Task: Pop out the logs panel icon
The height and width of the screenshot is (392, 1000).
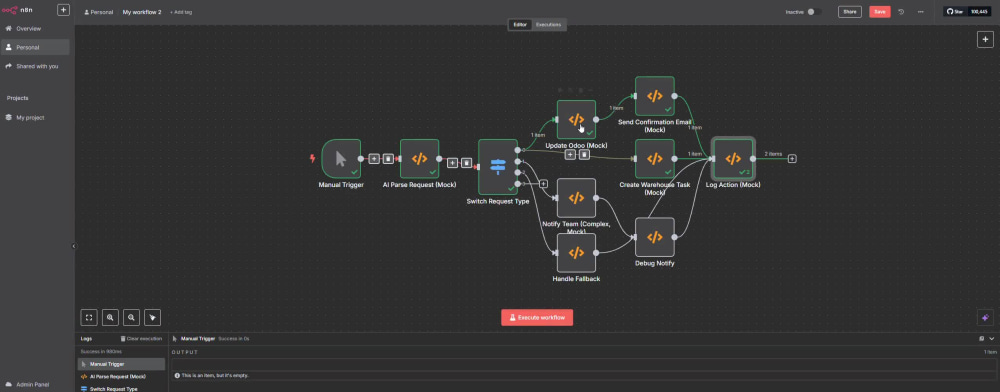Action: [x=982, y=338]
